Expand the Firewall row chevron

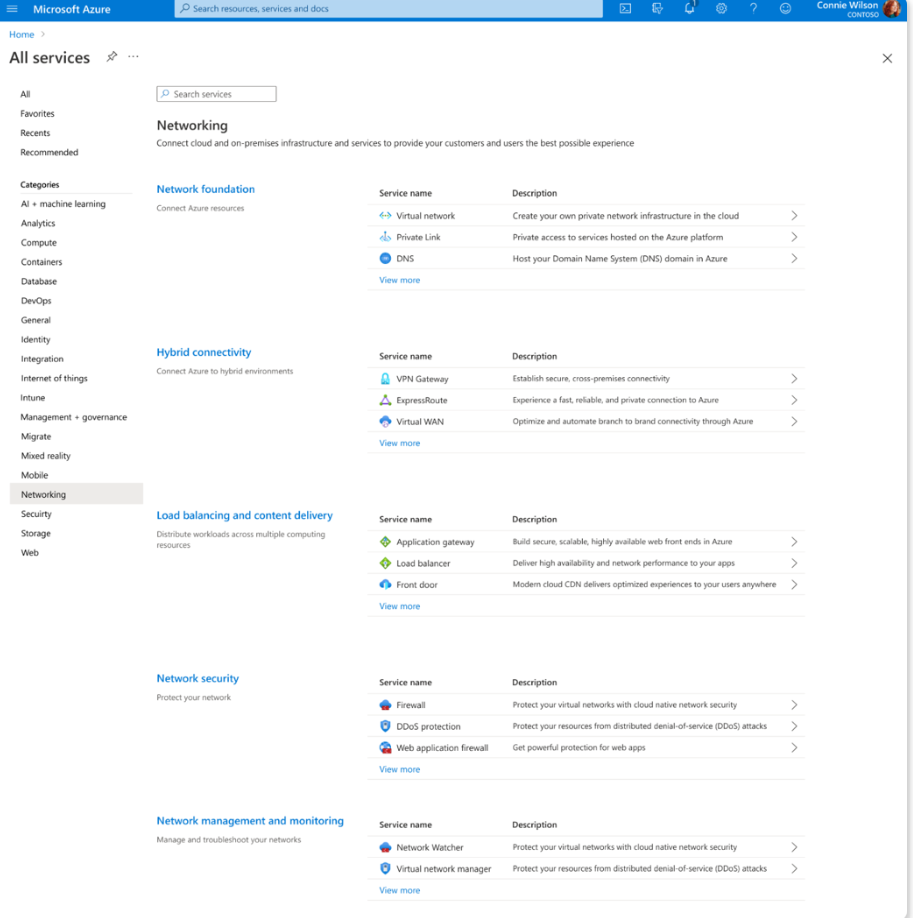794,705
